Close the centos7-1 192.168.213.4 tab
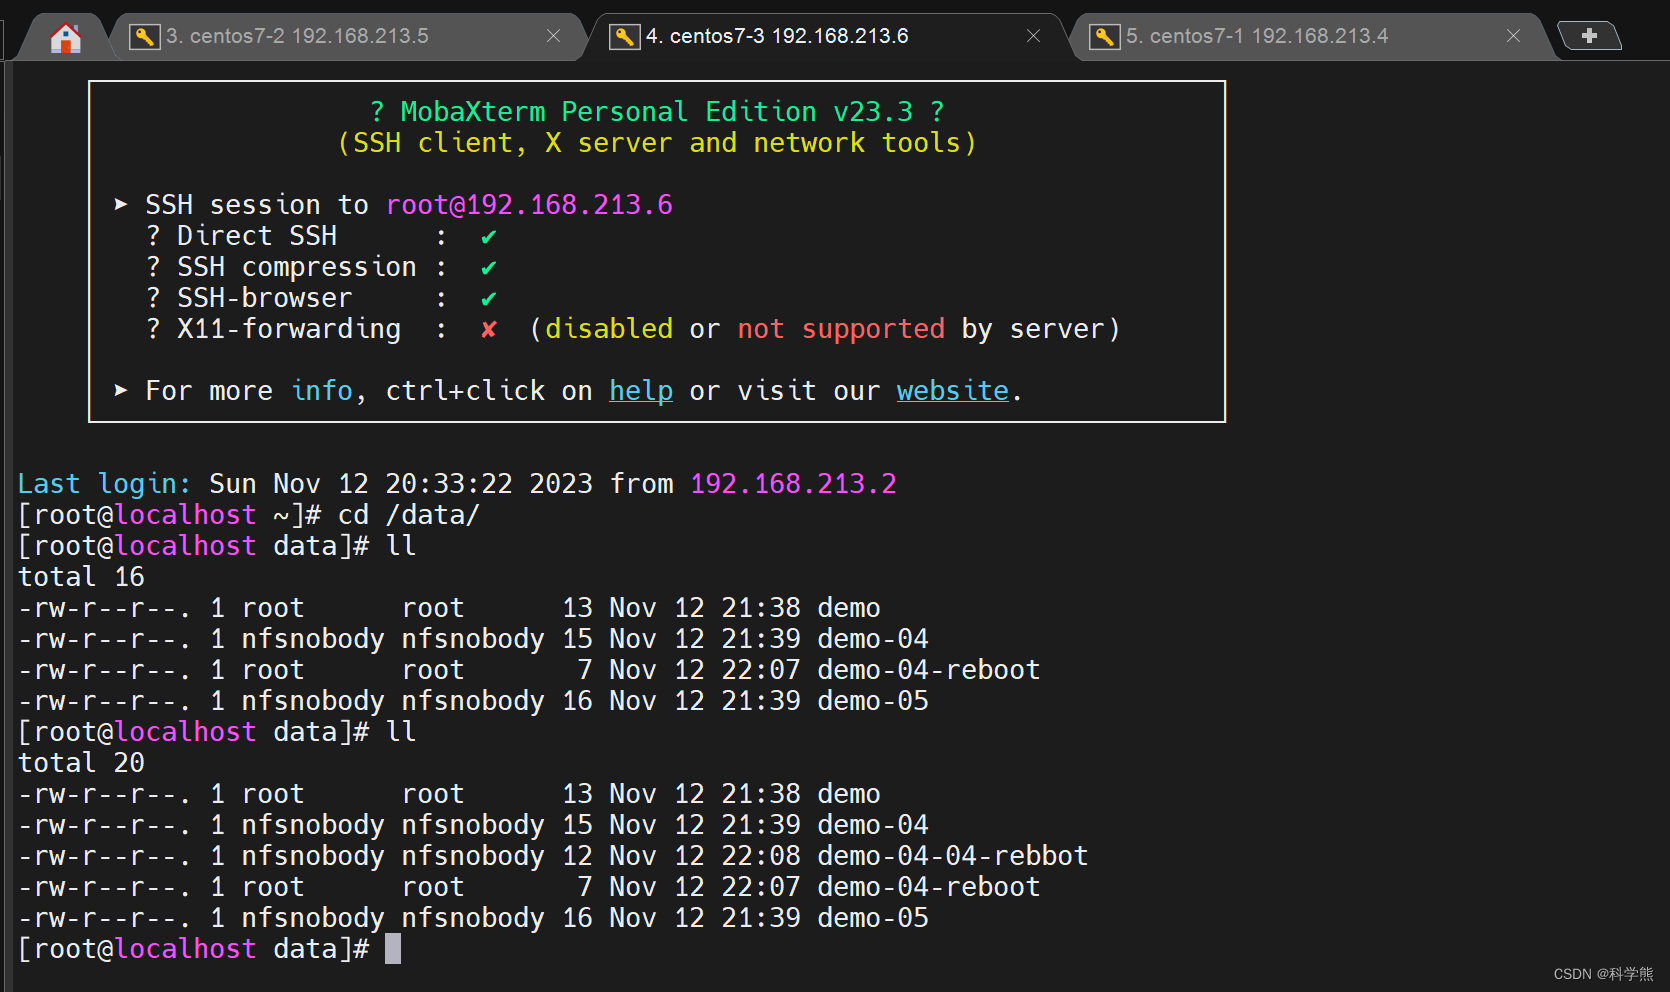1670x992 pixels. [x=1513, y=36]
